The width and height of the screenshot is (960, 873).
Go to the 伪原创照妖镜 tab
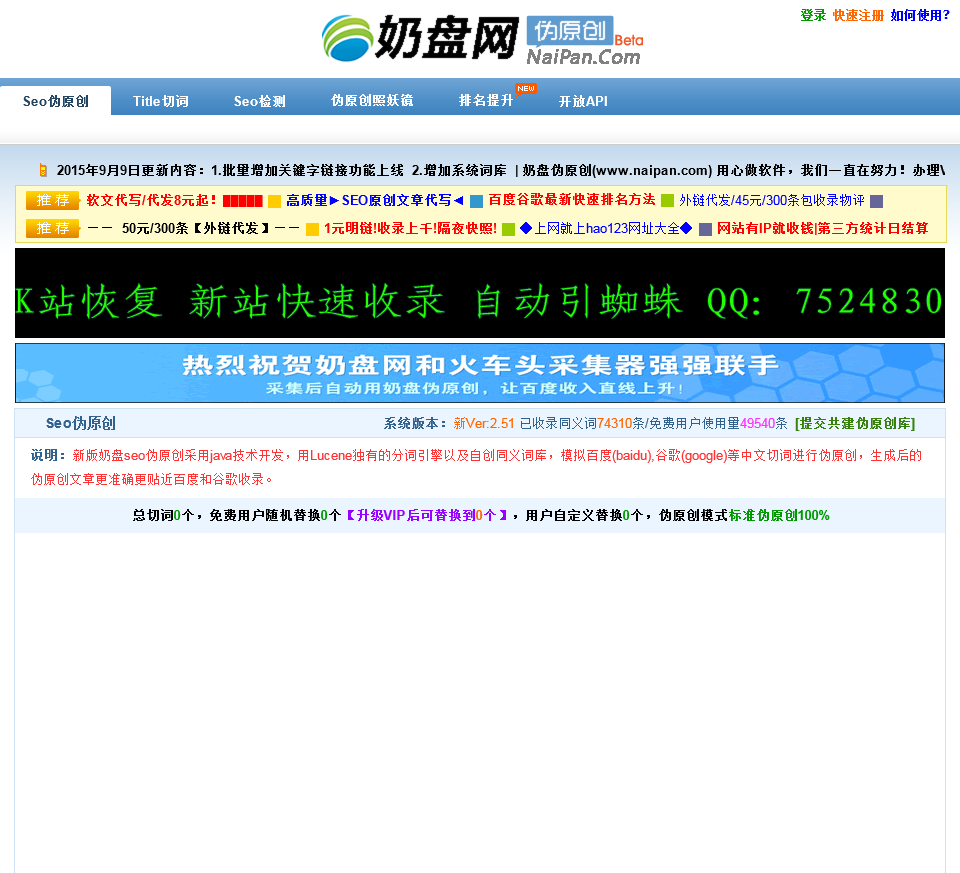pos(372,100)
